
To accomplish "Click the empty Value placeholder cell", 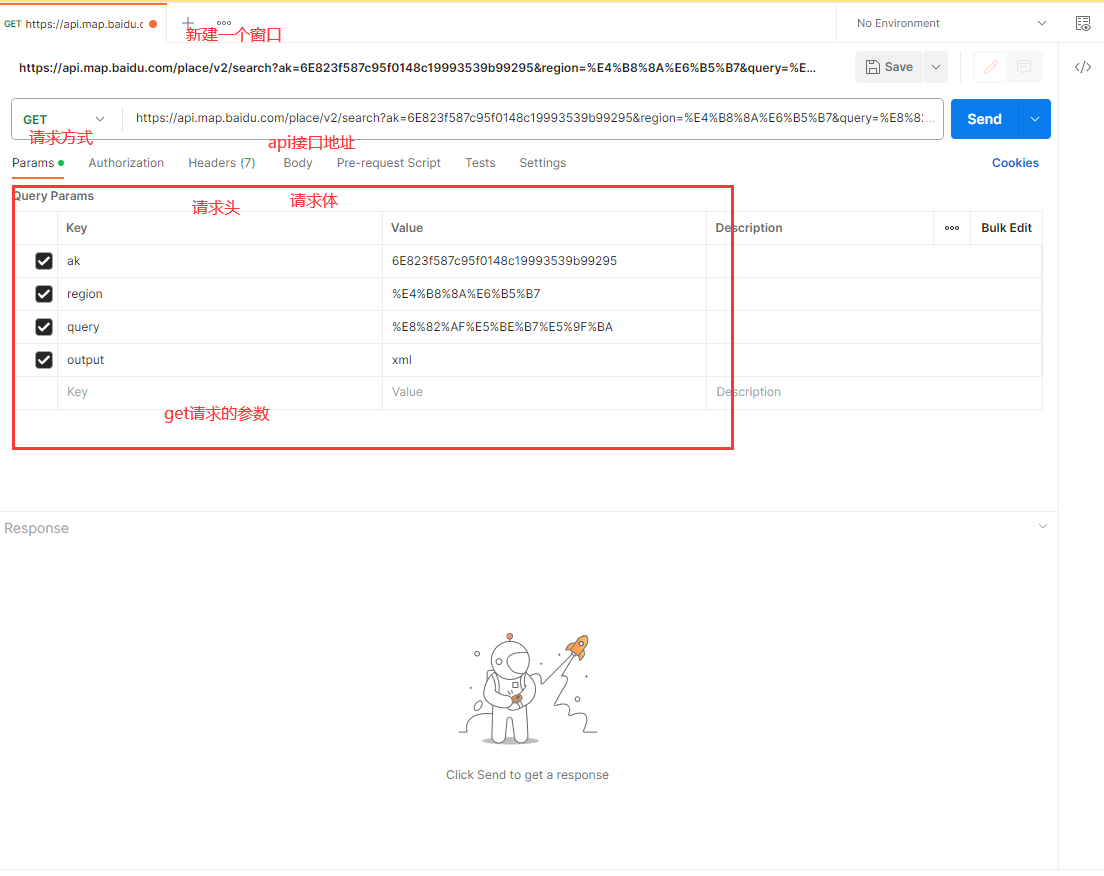I will pyautogui.click(x=544, y=392).
